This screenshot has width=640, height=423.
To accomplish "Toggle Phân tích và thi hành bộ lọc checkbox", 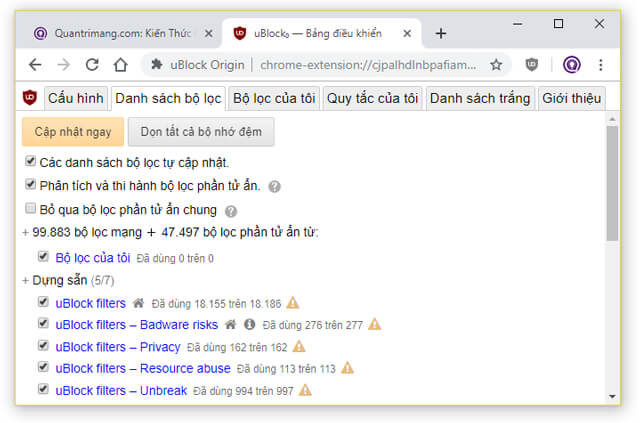I will [30, 184].
